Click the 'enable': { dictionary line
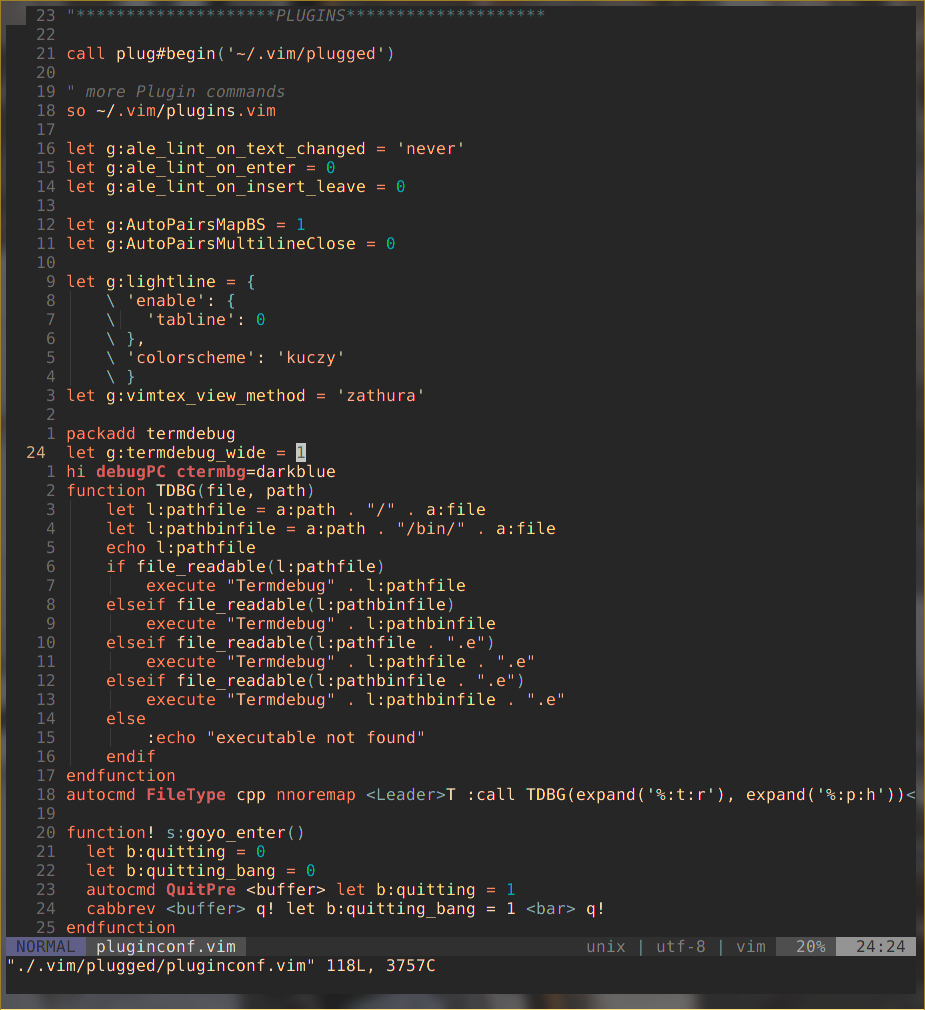This screenshot has width=925, height=1010. tap(171, 301)
